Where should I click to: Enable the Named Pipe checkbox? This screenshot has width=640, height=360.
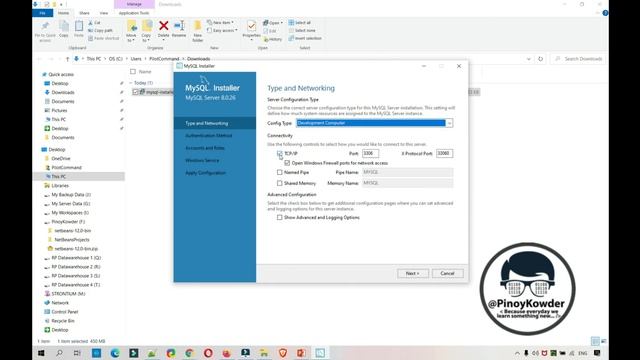click(x=280, y=172)
